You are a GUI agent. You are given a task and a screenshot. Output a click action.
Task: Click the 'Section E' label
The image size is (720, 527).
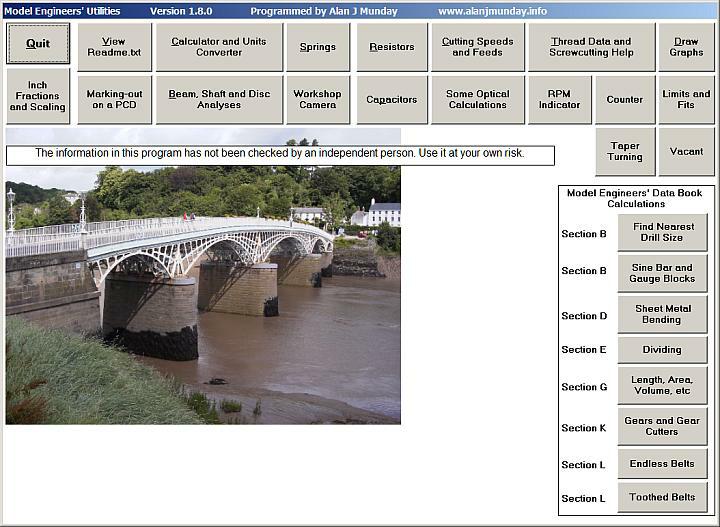[x=584, y=350]
